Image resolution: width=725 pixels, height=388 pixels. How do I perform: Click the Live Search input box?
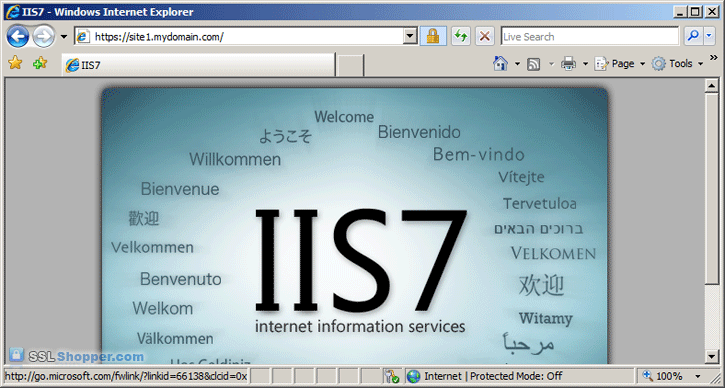[x=590, y=37]
